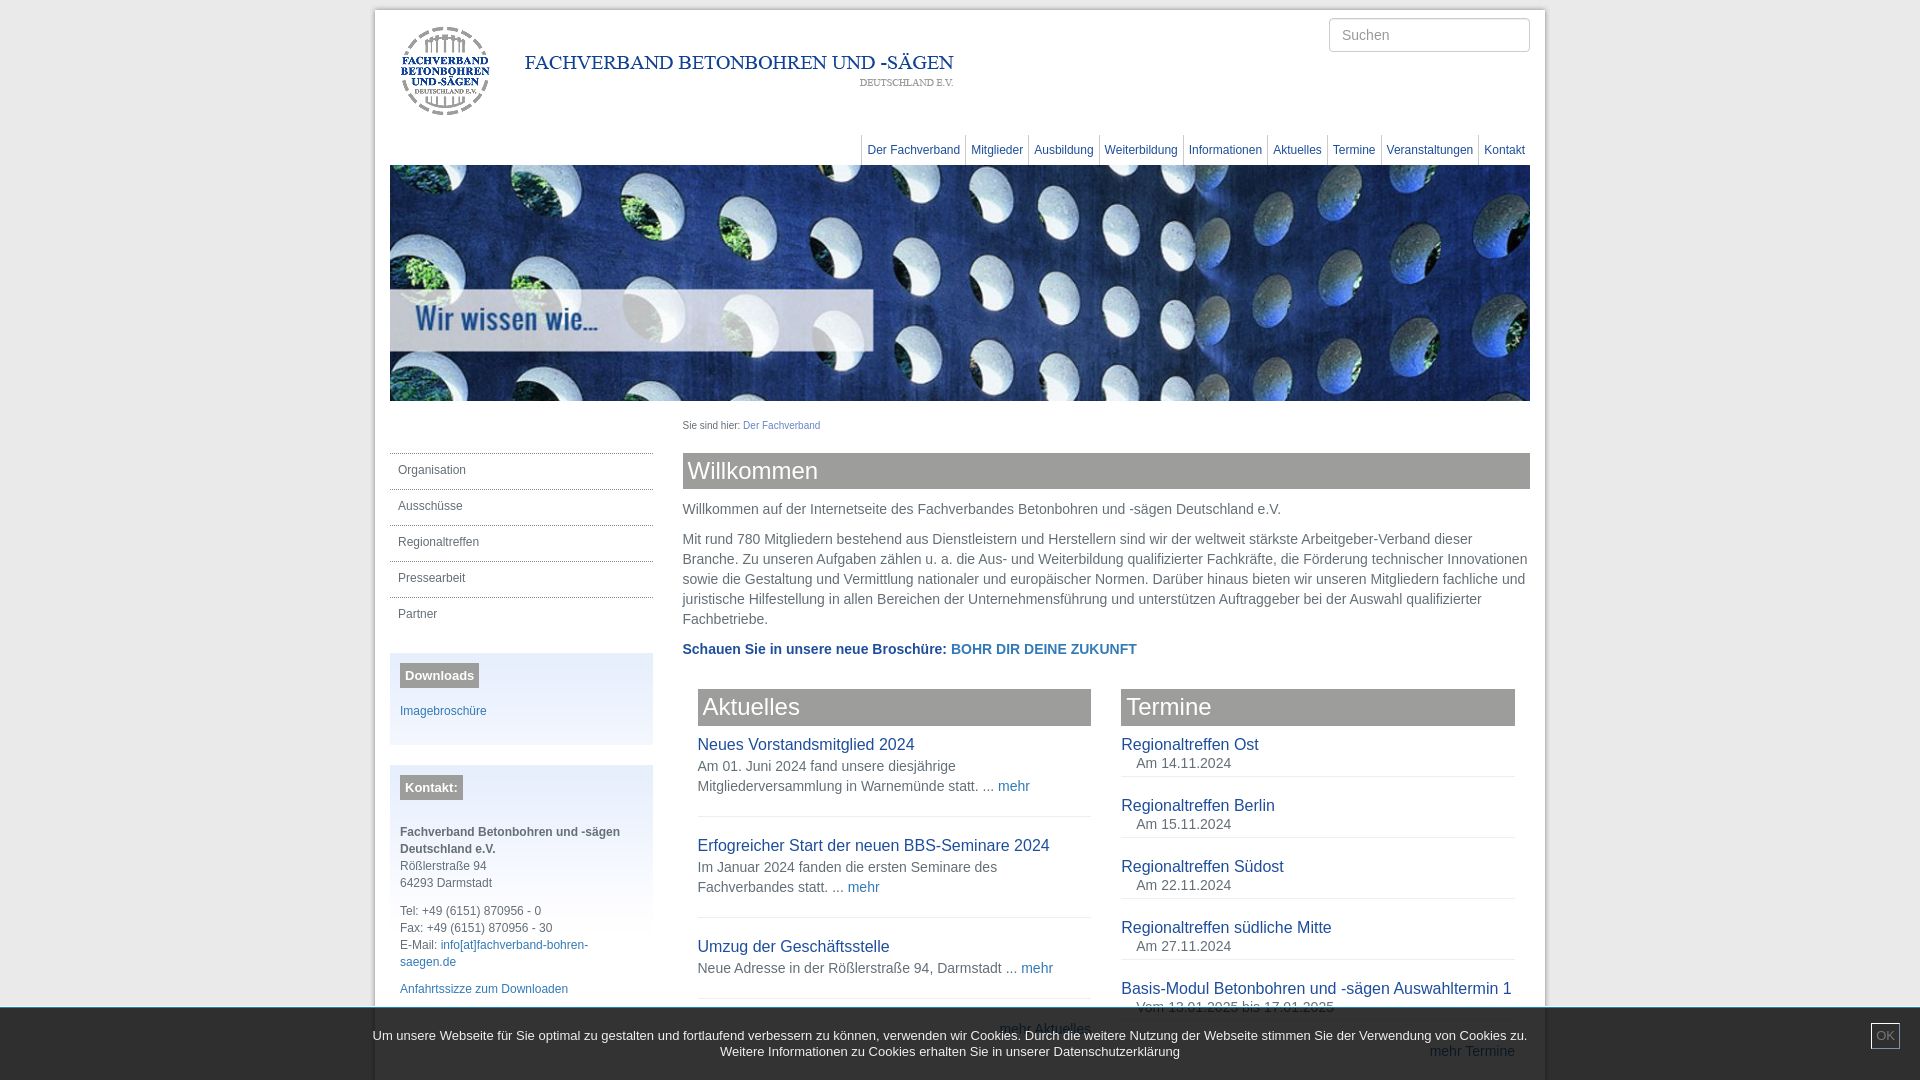1920x1080 pixels.
Task: Open the Mitglieder menu item
Action: tap(996, 150)
